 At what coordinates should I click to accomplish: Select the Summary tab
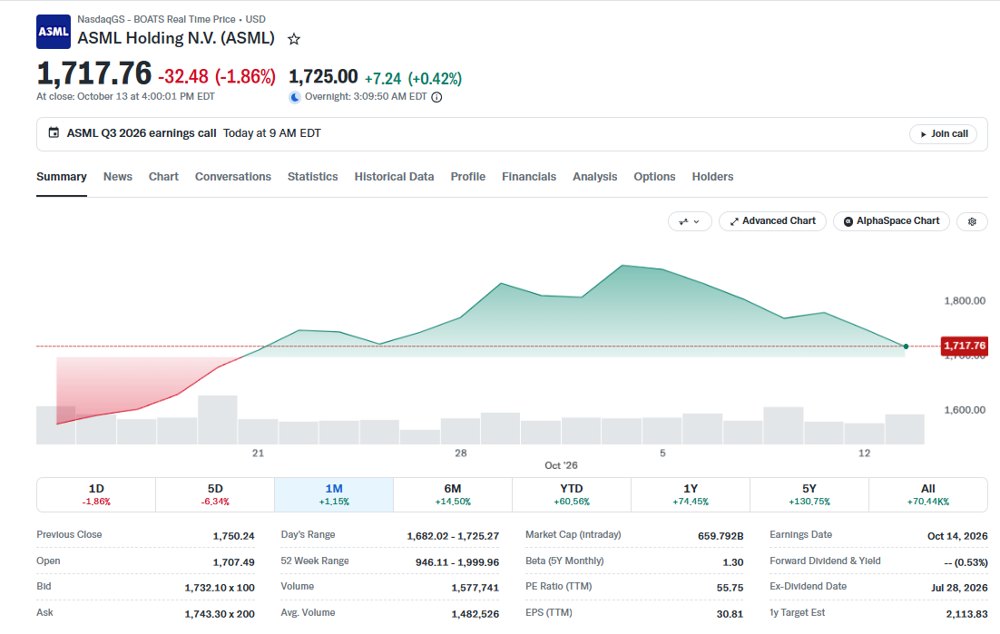(61, 177)
